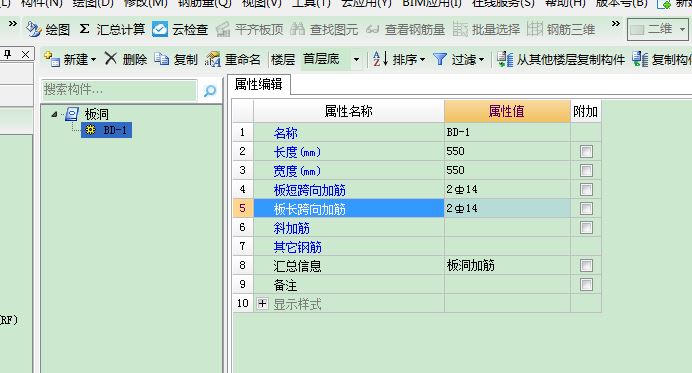Toggle 附加 checkbox for 宽度(mm)
The image size is (692, 373).
[586, 170]
